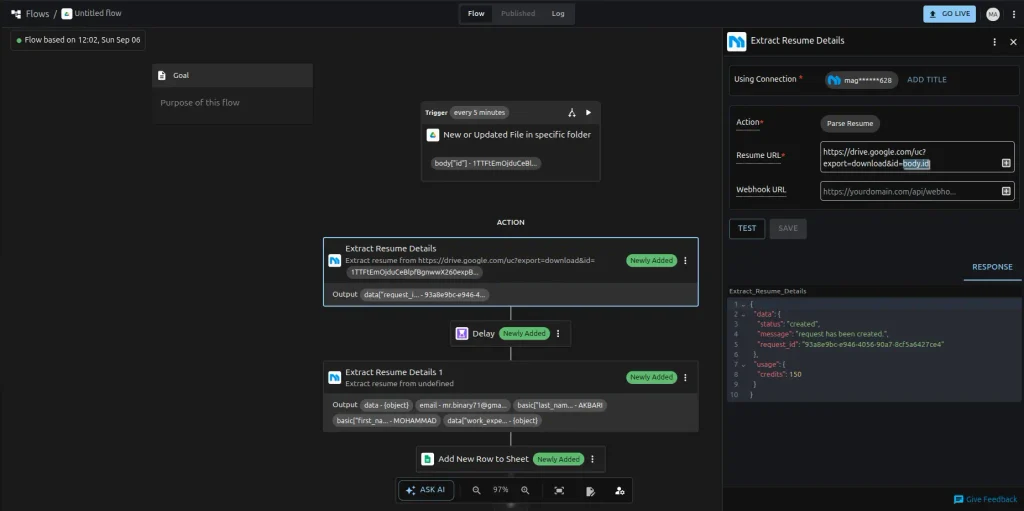This screenshot has width=1024, height=511.
Task: Click the data - {object} output chip
Action: tap(386, 405)
